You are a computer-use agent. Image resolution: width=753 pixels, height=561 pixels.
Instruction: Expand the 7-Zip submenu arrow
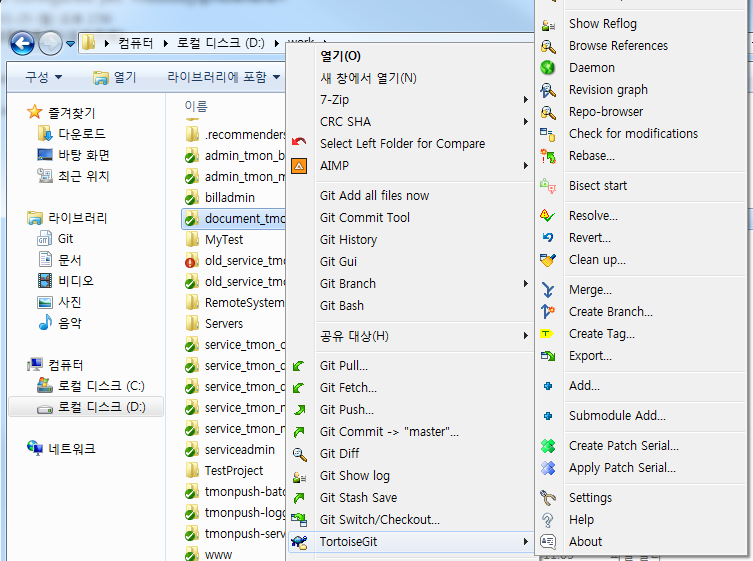(x=525, y=100)
